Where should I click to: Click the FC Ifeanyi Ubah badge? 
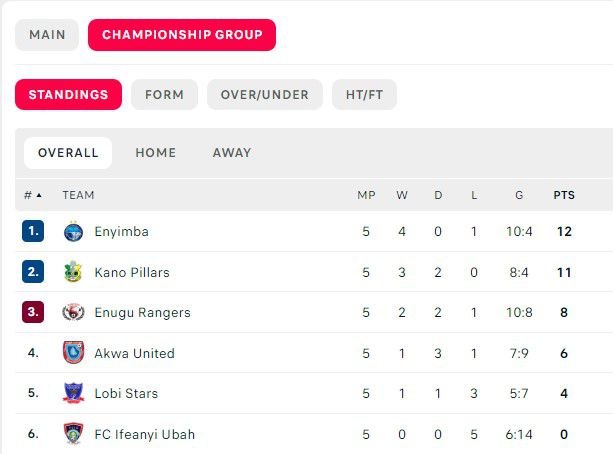[73, 434]
